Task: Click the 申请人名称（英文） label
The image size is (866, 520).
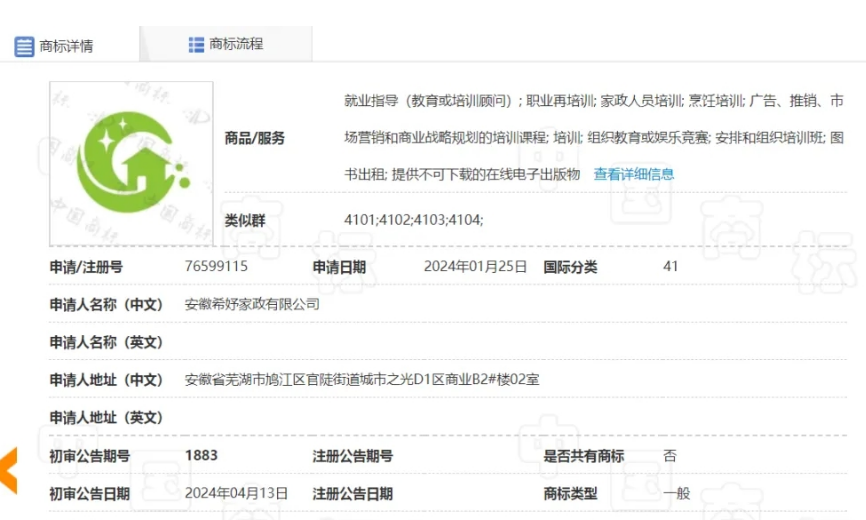Action: (x=106, y=342)
